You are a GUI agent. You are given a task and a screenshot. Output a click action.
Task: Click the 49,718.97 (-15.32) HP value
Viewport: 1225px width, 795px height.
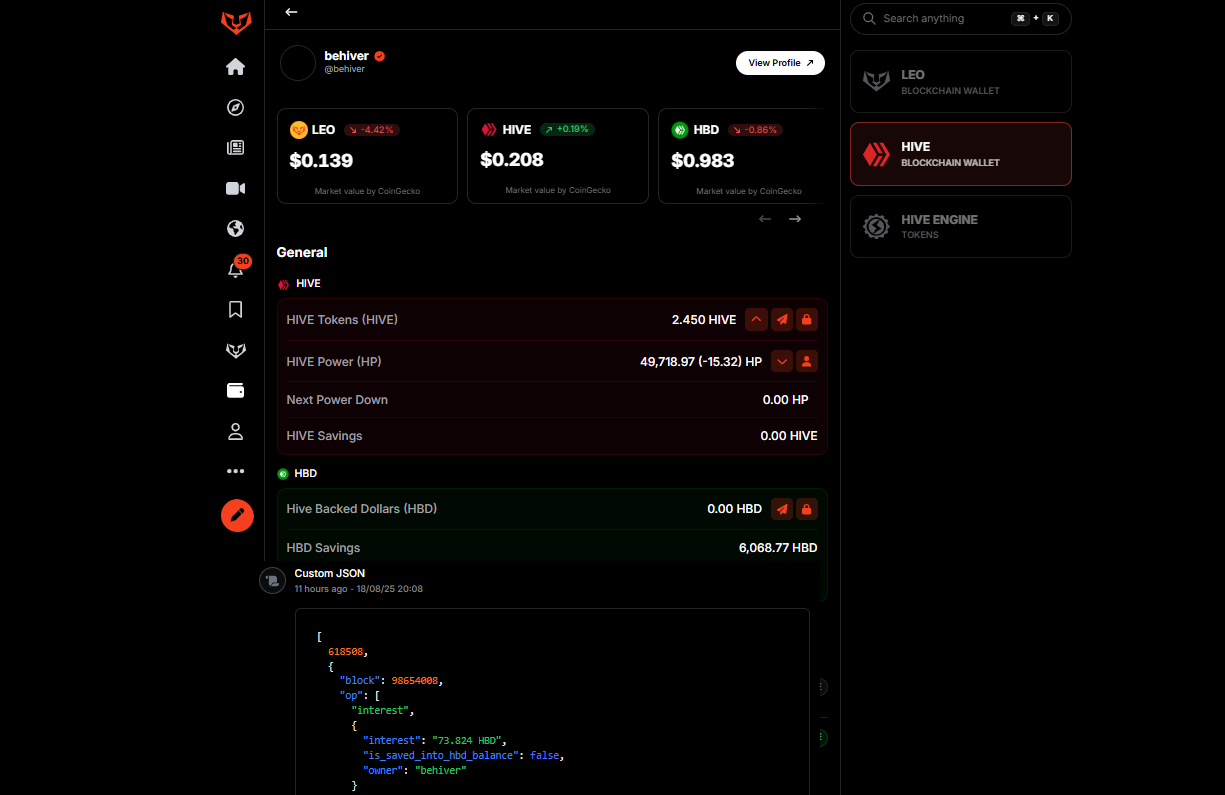tap(701, 361)
